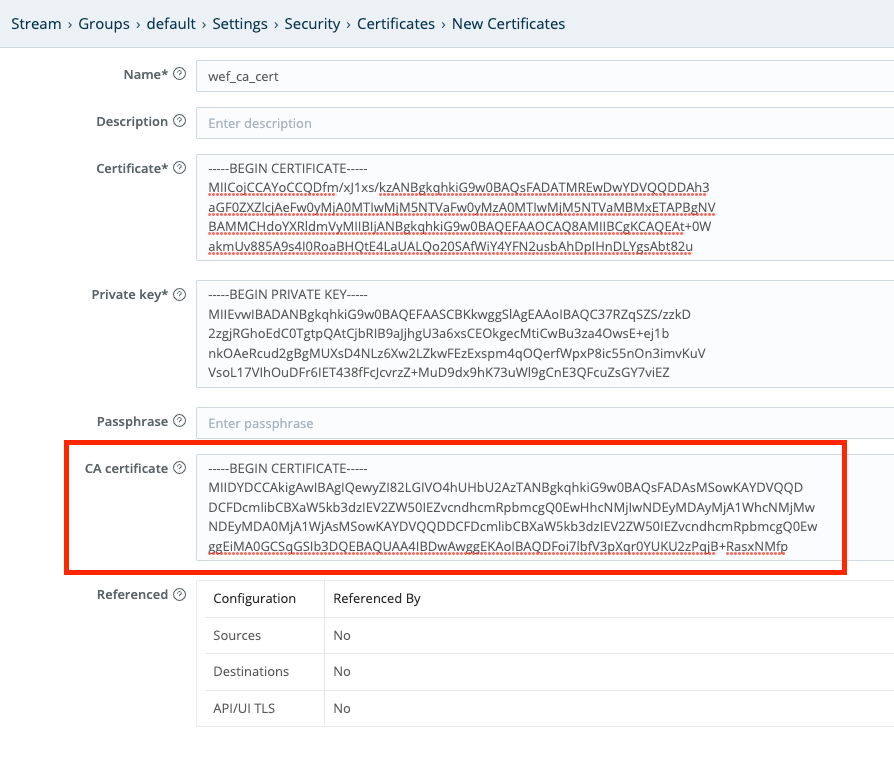The width and height of the screenshot is (894, 783).
Task: Click the New Certificates breadcrumb entry
Action: pyautogui.click(x=508, y=23)
